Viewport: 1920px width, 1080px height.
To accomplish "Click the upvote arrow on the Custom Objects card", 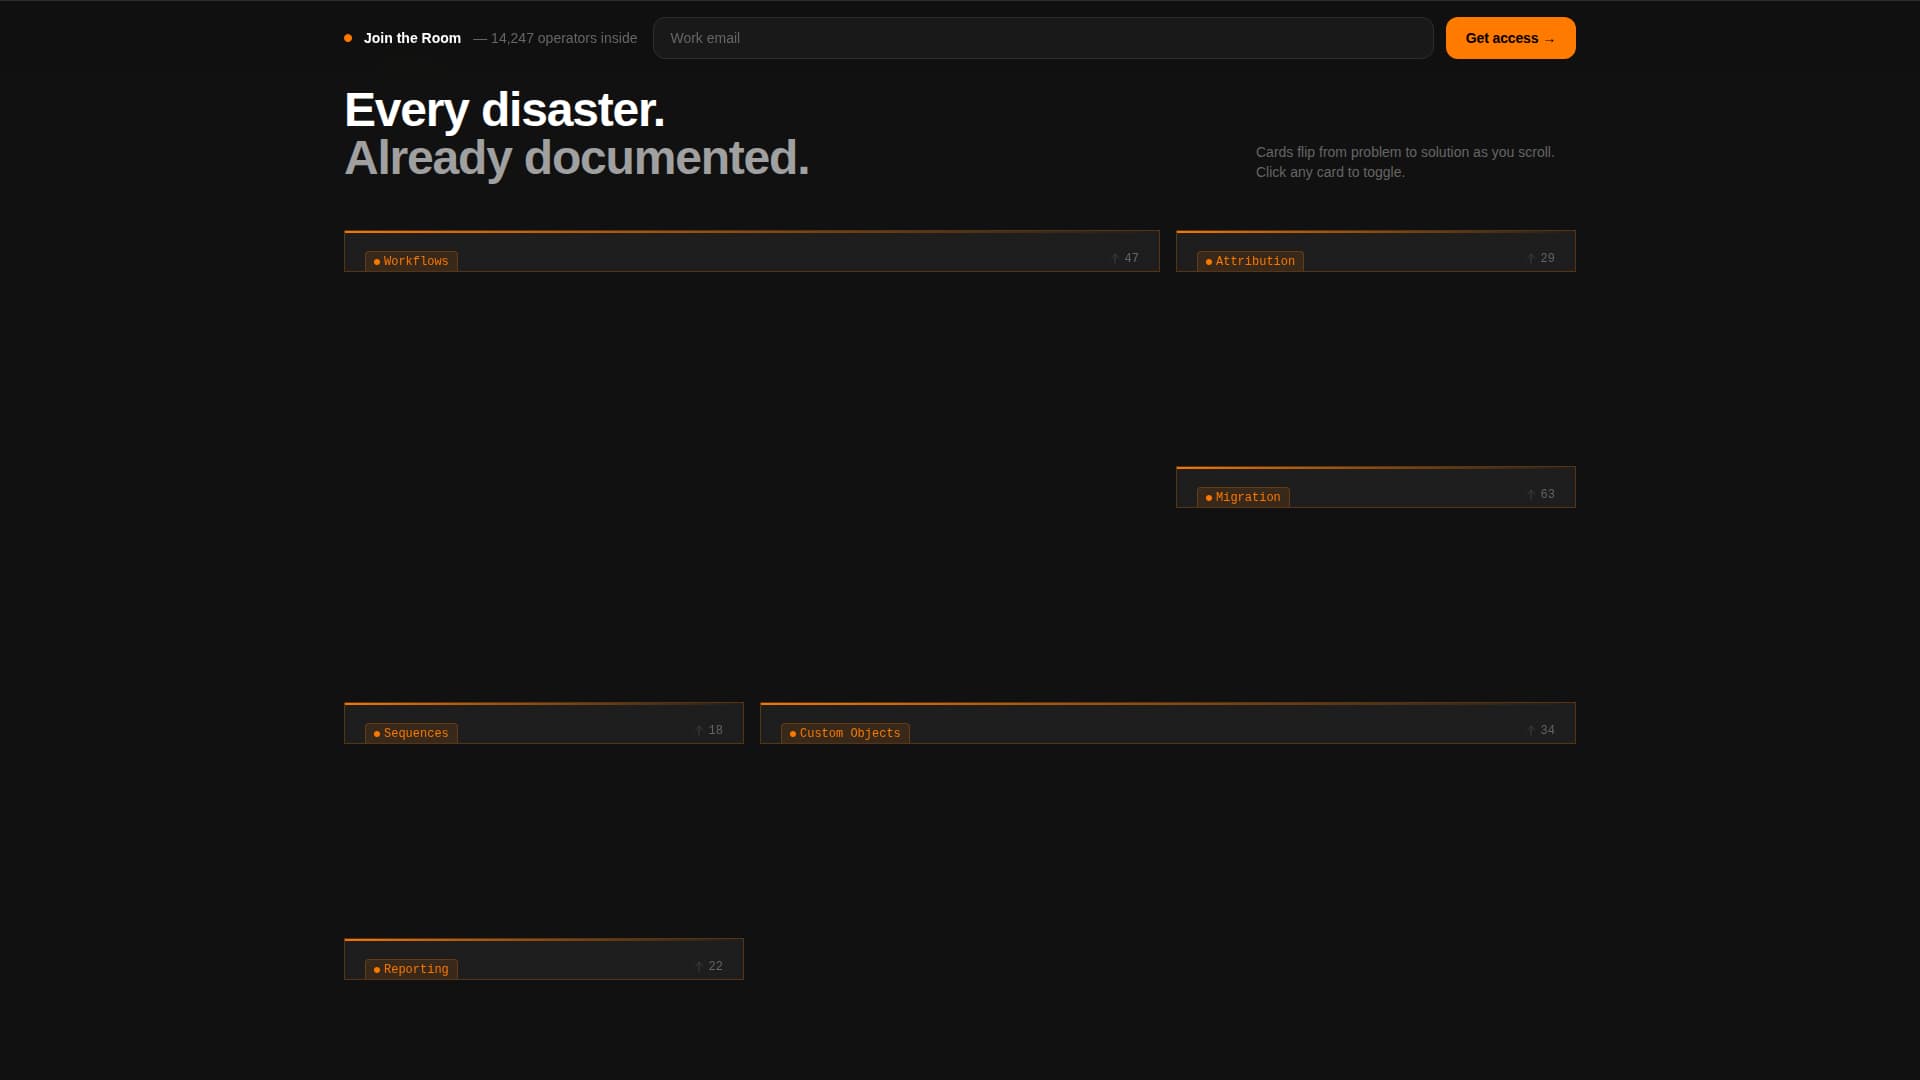I will (1531, 730).
